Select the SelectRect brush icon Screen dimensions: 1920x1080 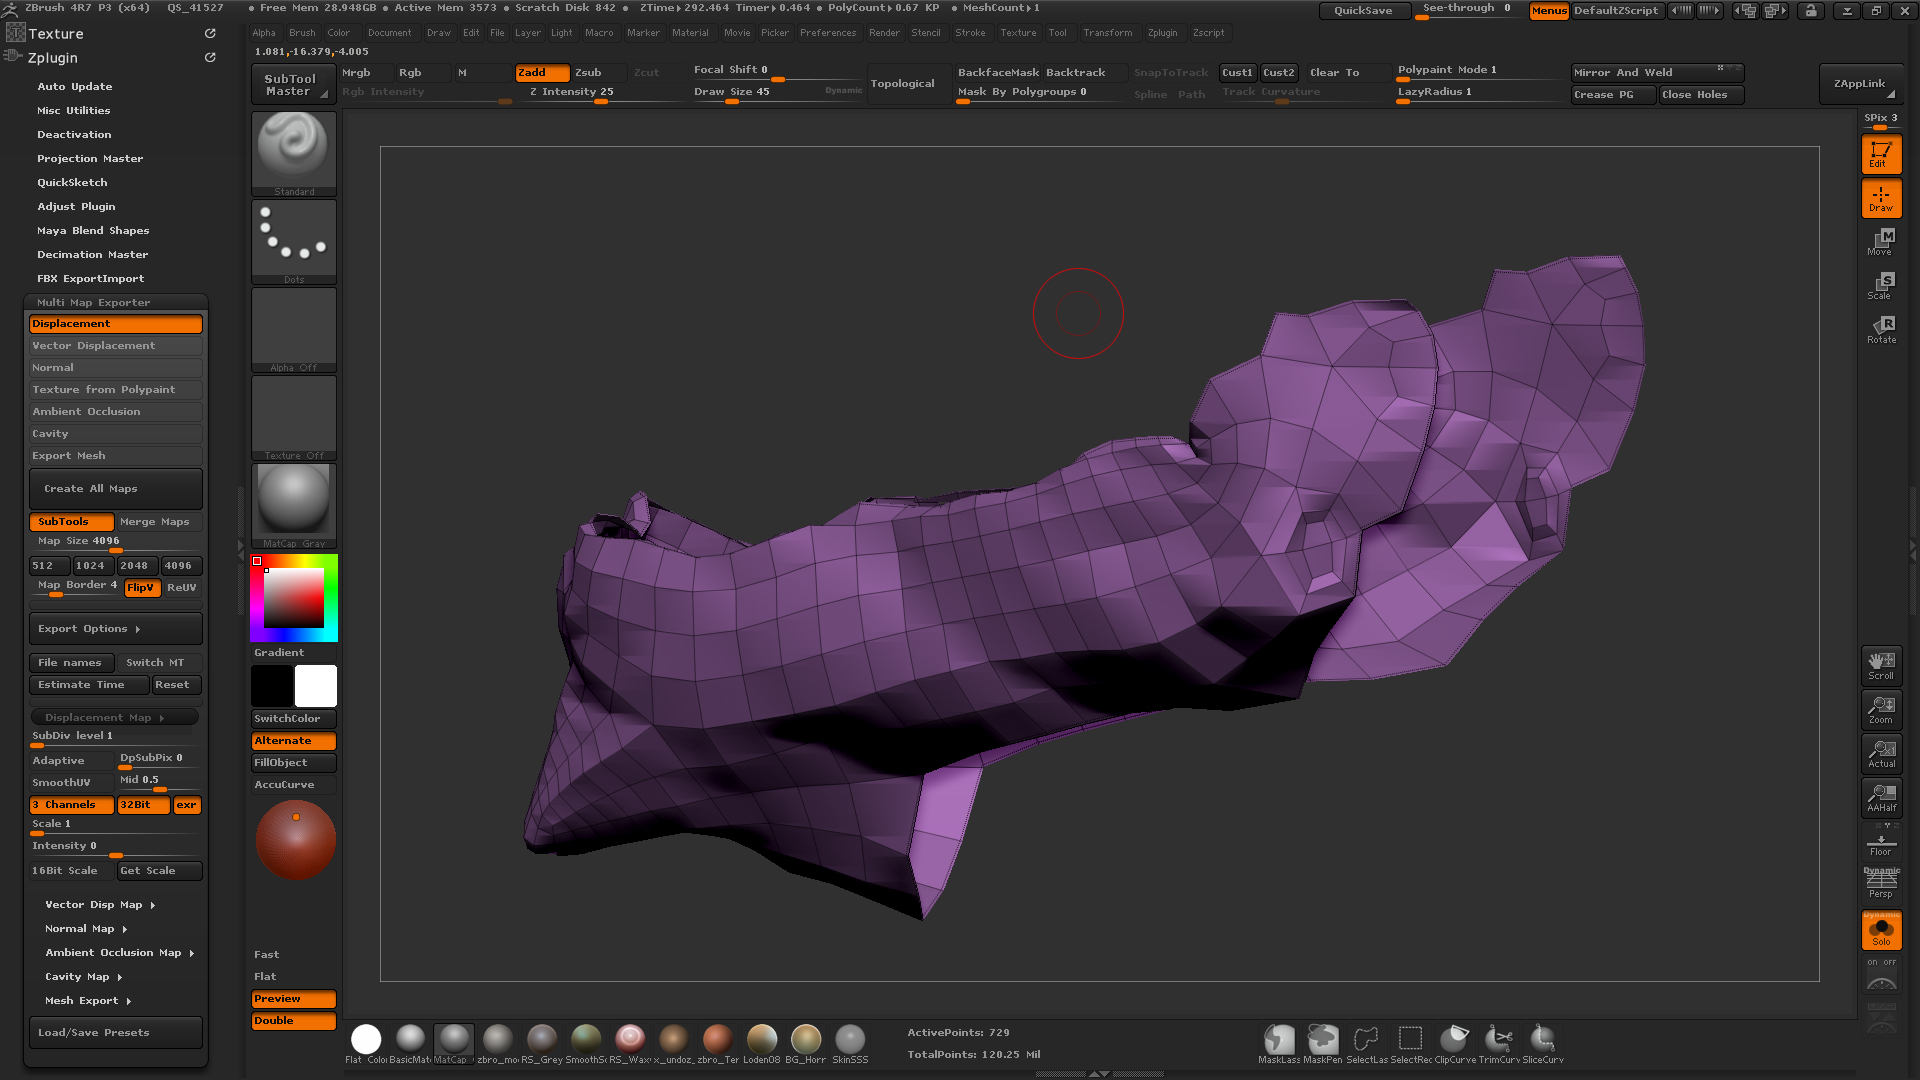[x=1411, y=1044]
